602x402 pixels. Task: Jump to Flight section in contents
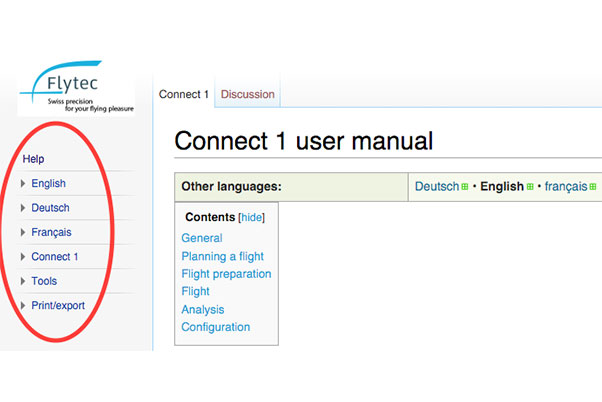pyautogui.click(x=195, y=291)
